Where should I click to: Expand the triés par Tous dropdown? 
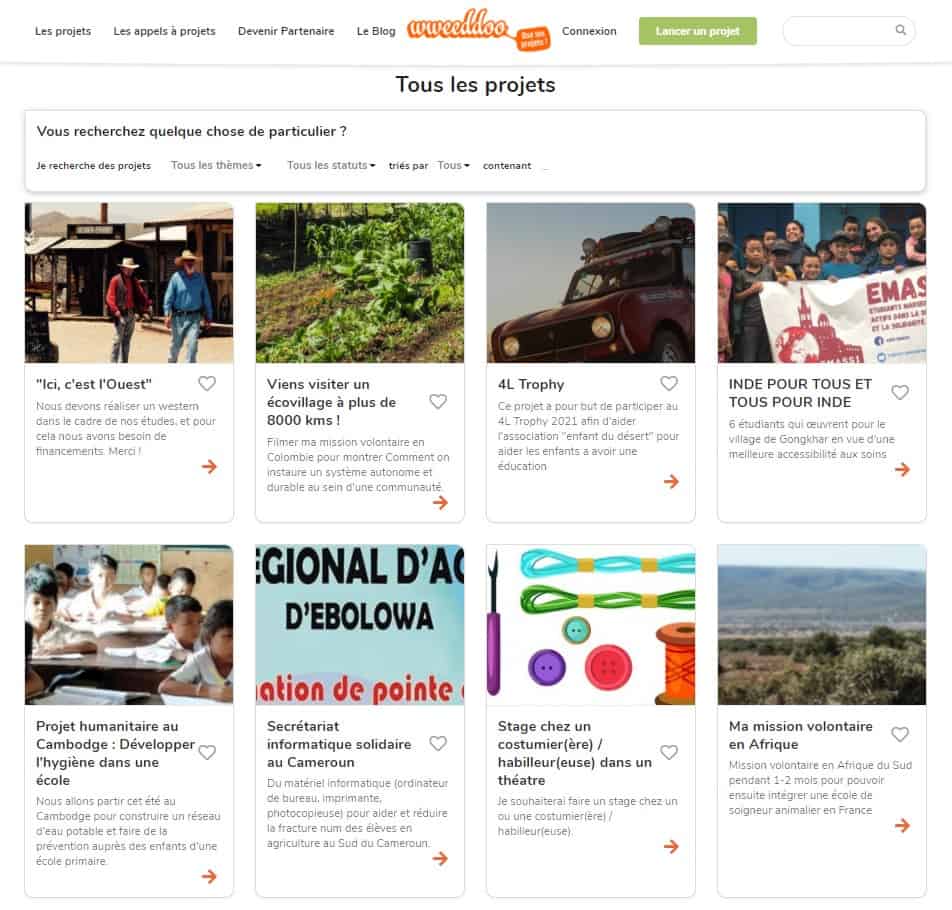point(453,165)
